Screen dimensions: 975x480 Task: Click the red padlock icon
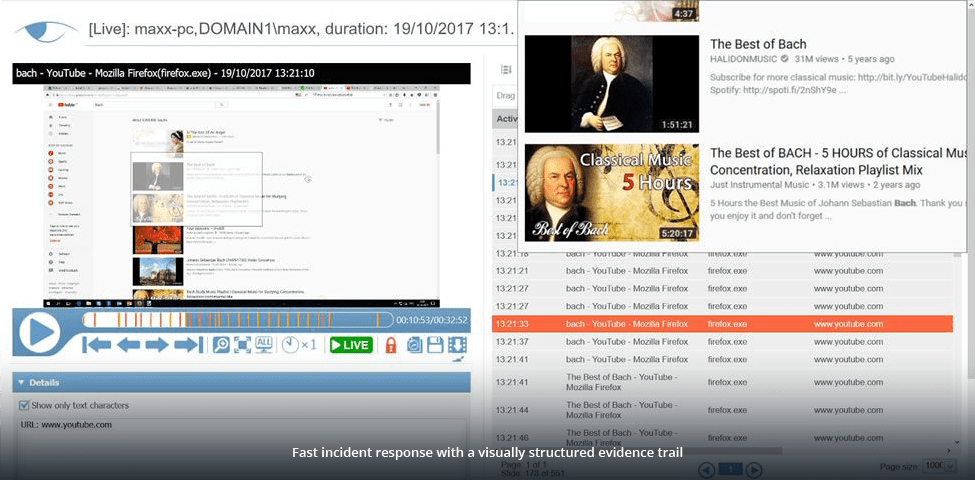click(x=391, y=345)
